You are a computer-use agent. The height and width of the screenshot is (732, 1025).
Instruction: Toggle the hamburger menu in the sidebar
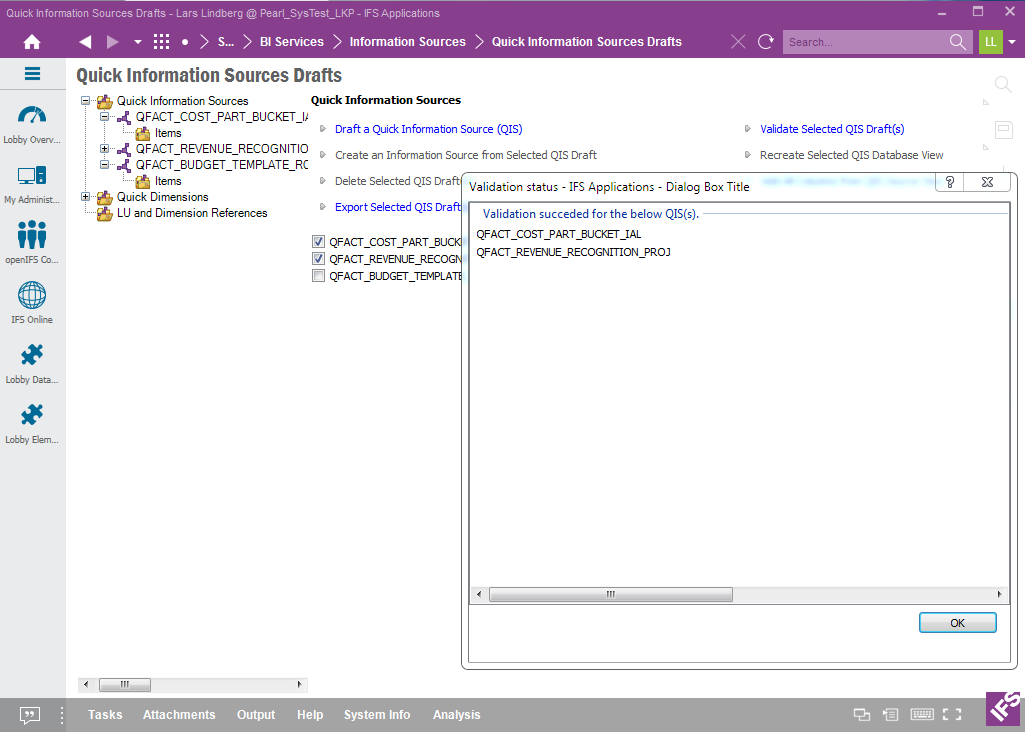(x=32, y=74)
